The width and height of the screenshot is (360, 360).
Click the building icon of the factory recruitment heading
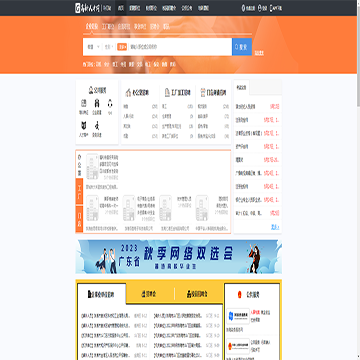tap(167, 93)
